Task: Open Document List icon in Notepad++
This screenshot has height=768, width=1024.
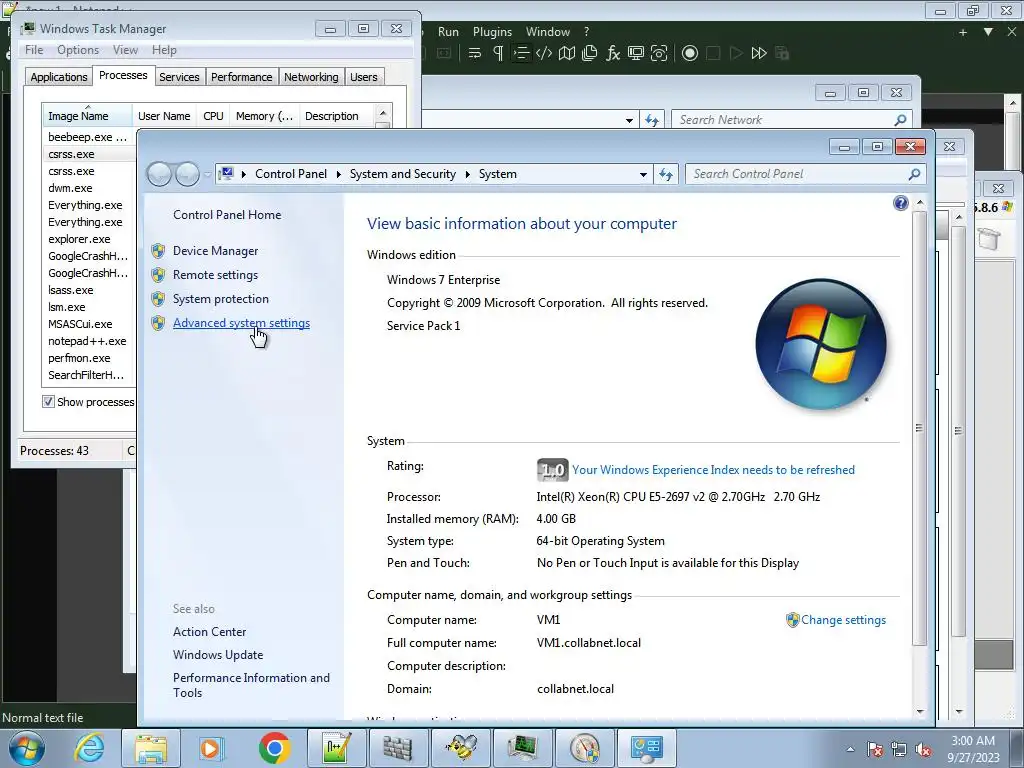Action: (x=590, y=53)
